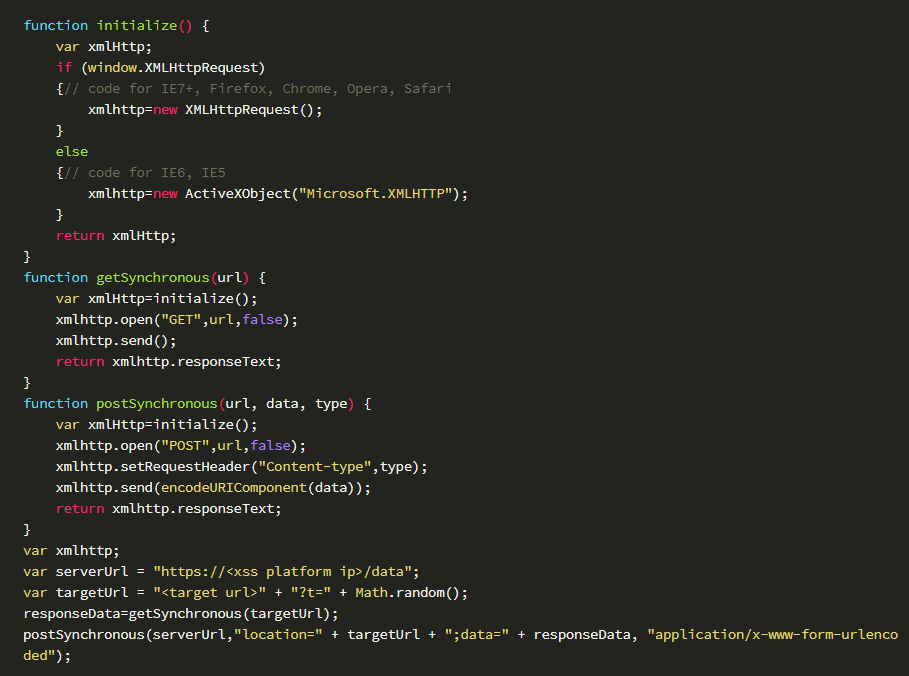Click the comment 'code for IE7+, Firefox, Chrome, Opera, Safari'
Image resolution: width=909 pixels, height=676 pixels.
[259, 89]
